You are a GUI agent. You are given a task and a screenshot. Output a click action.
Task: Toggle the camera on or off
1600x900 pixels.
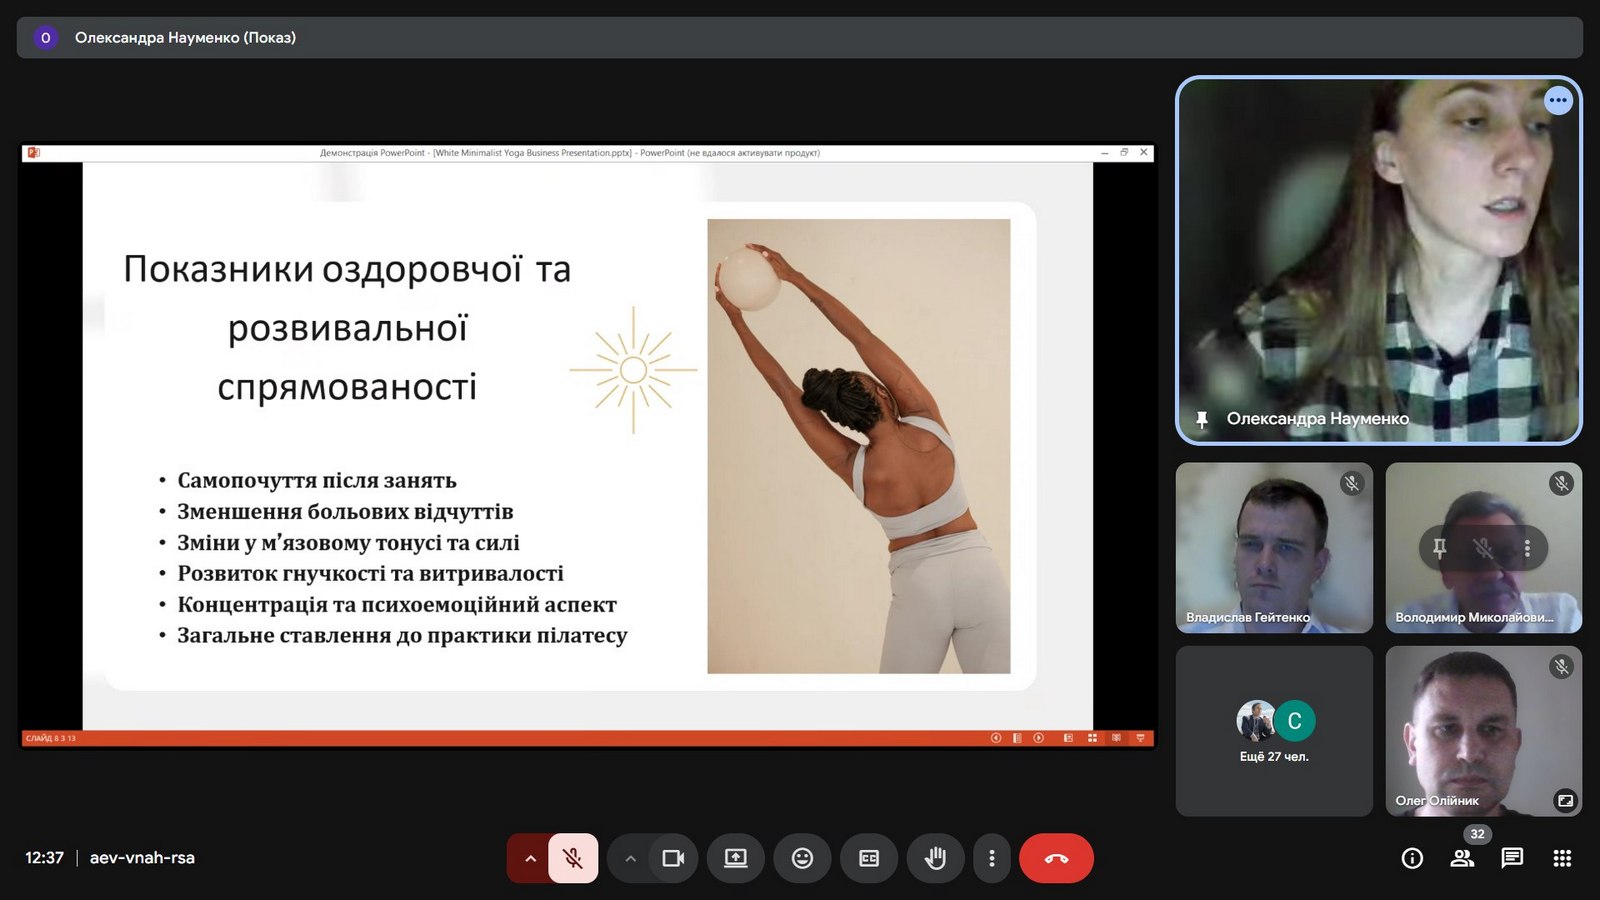(x=673, y=858)
